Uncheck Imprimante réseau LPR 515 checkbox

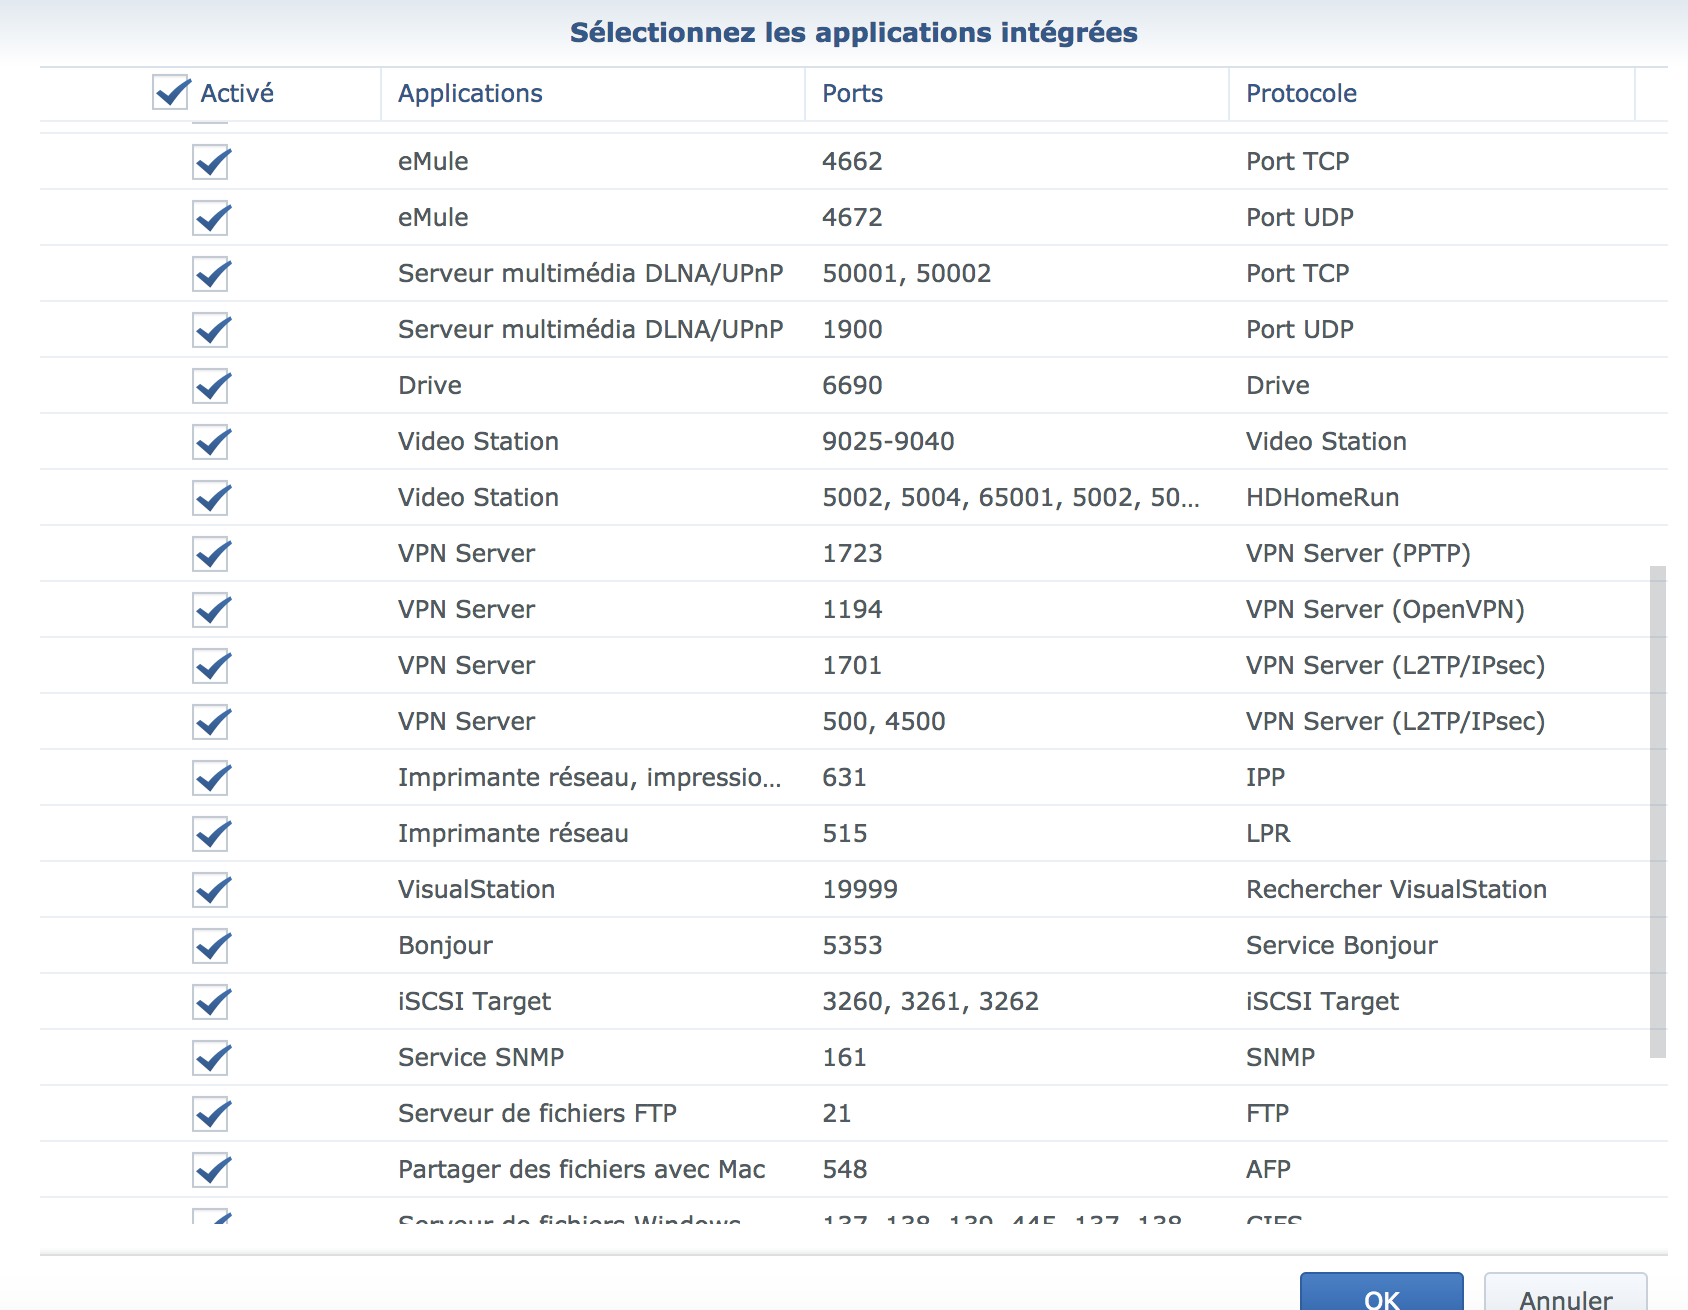(x=212, y=834)
